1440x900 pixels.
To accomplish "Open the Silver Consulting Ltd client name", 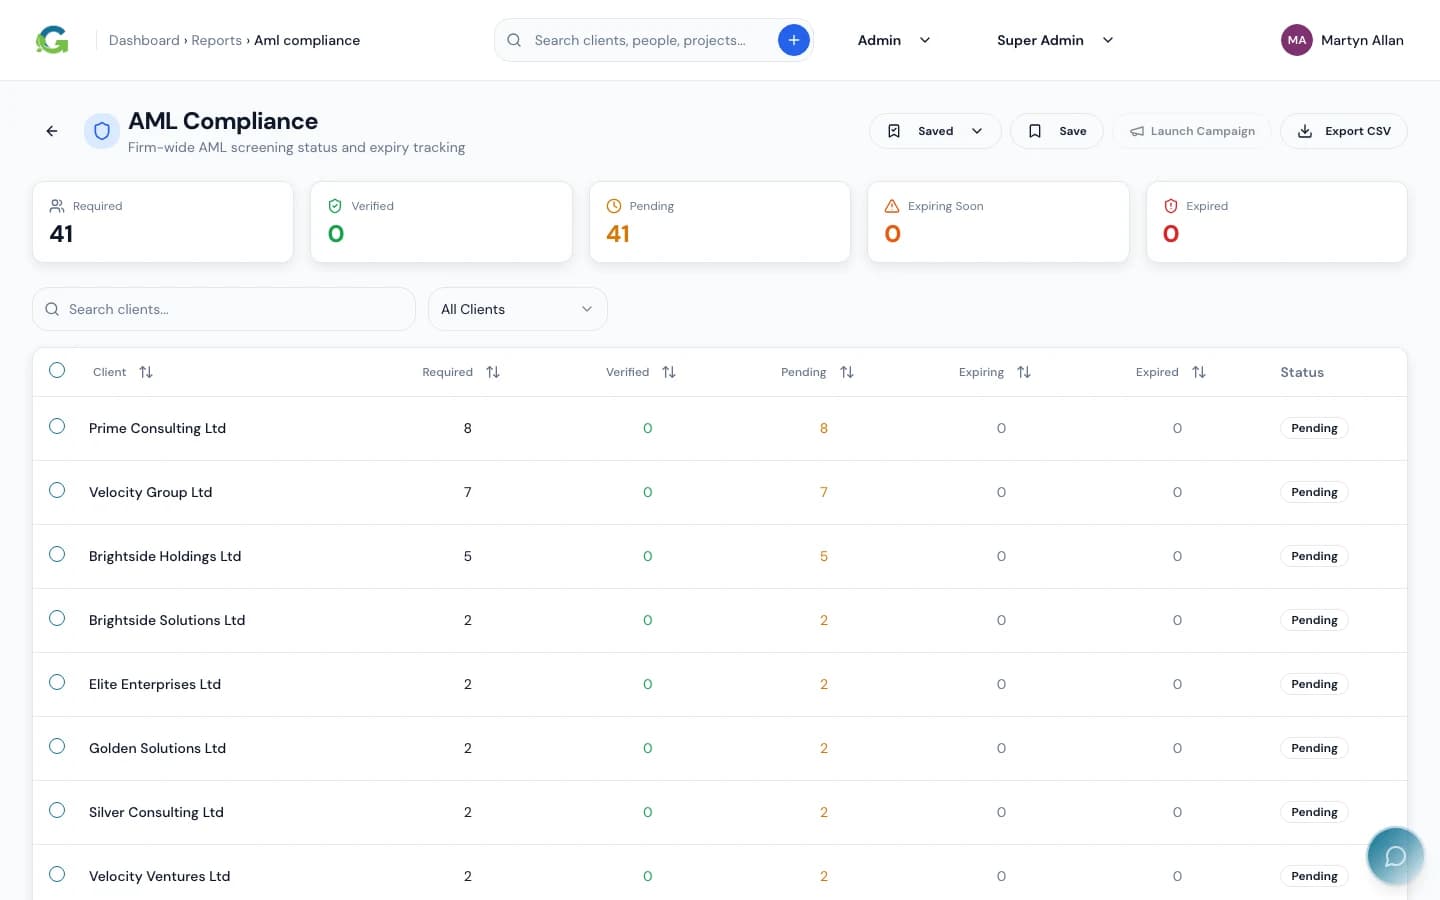I will (156, 812).
